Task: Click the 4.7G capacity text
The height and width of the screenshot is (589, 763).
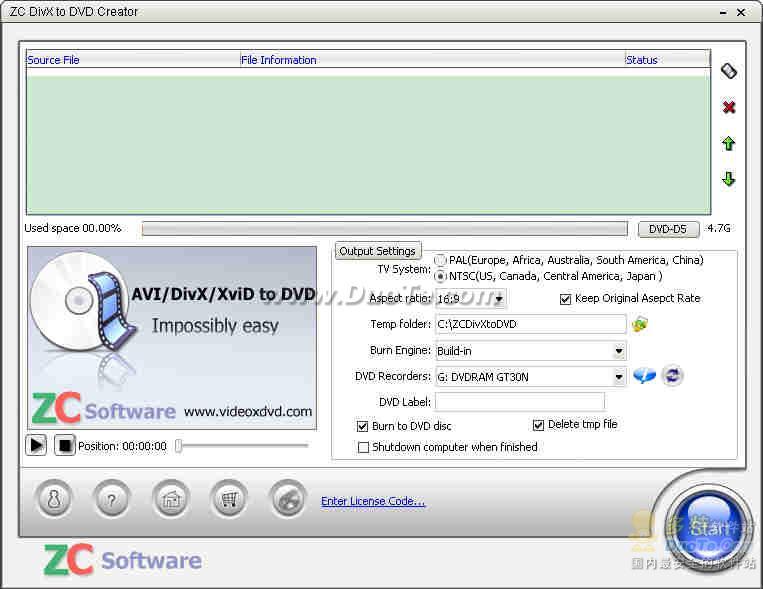Action: tap(719, 228)
